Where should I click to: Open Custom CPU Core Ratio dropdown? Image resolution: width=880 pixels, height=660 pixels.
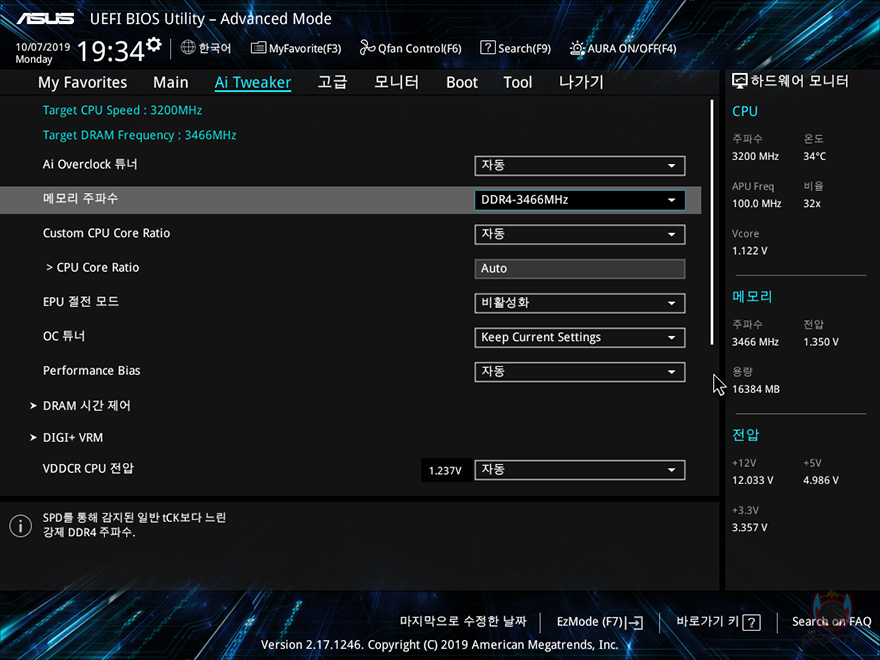pos(579,235)
